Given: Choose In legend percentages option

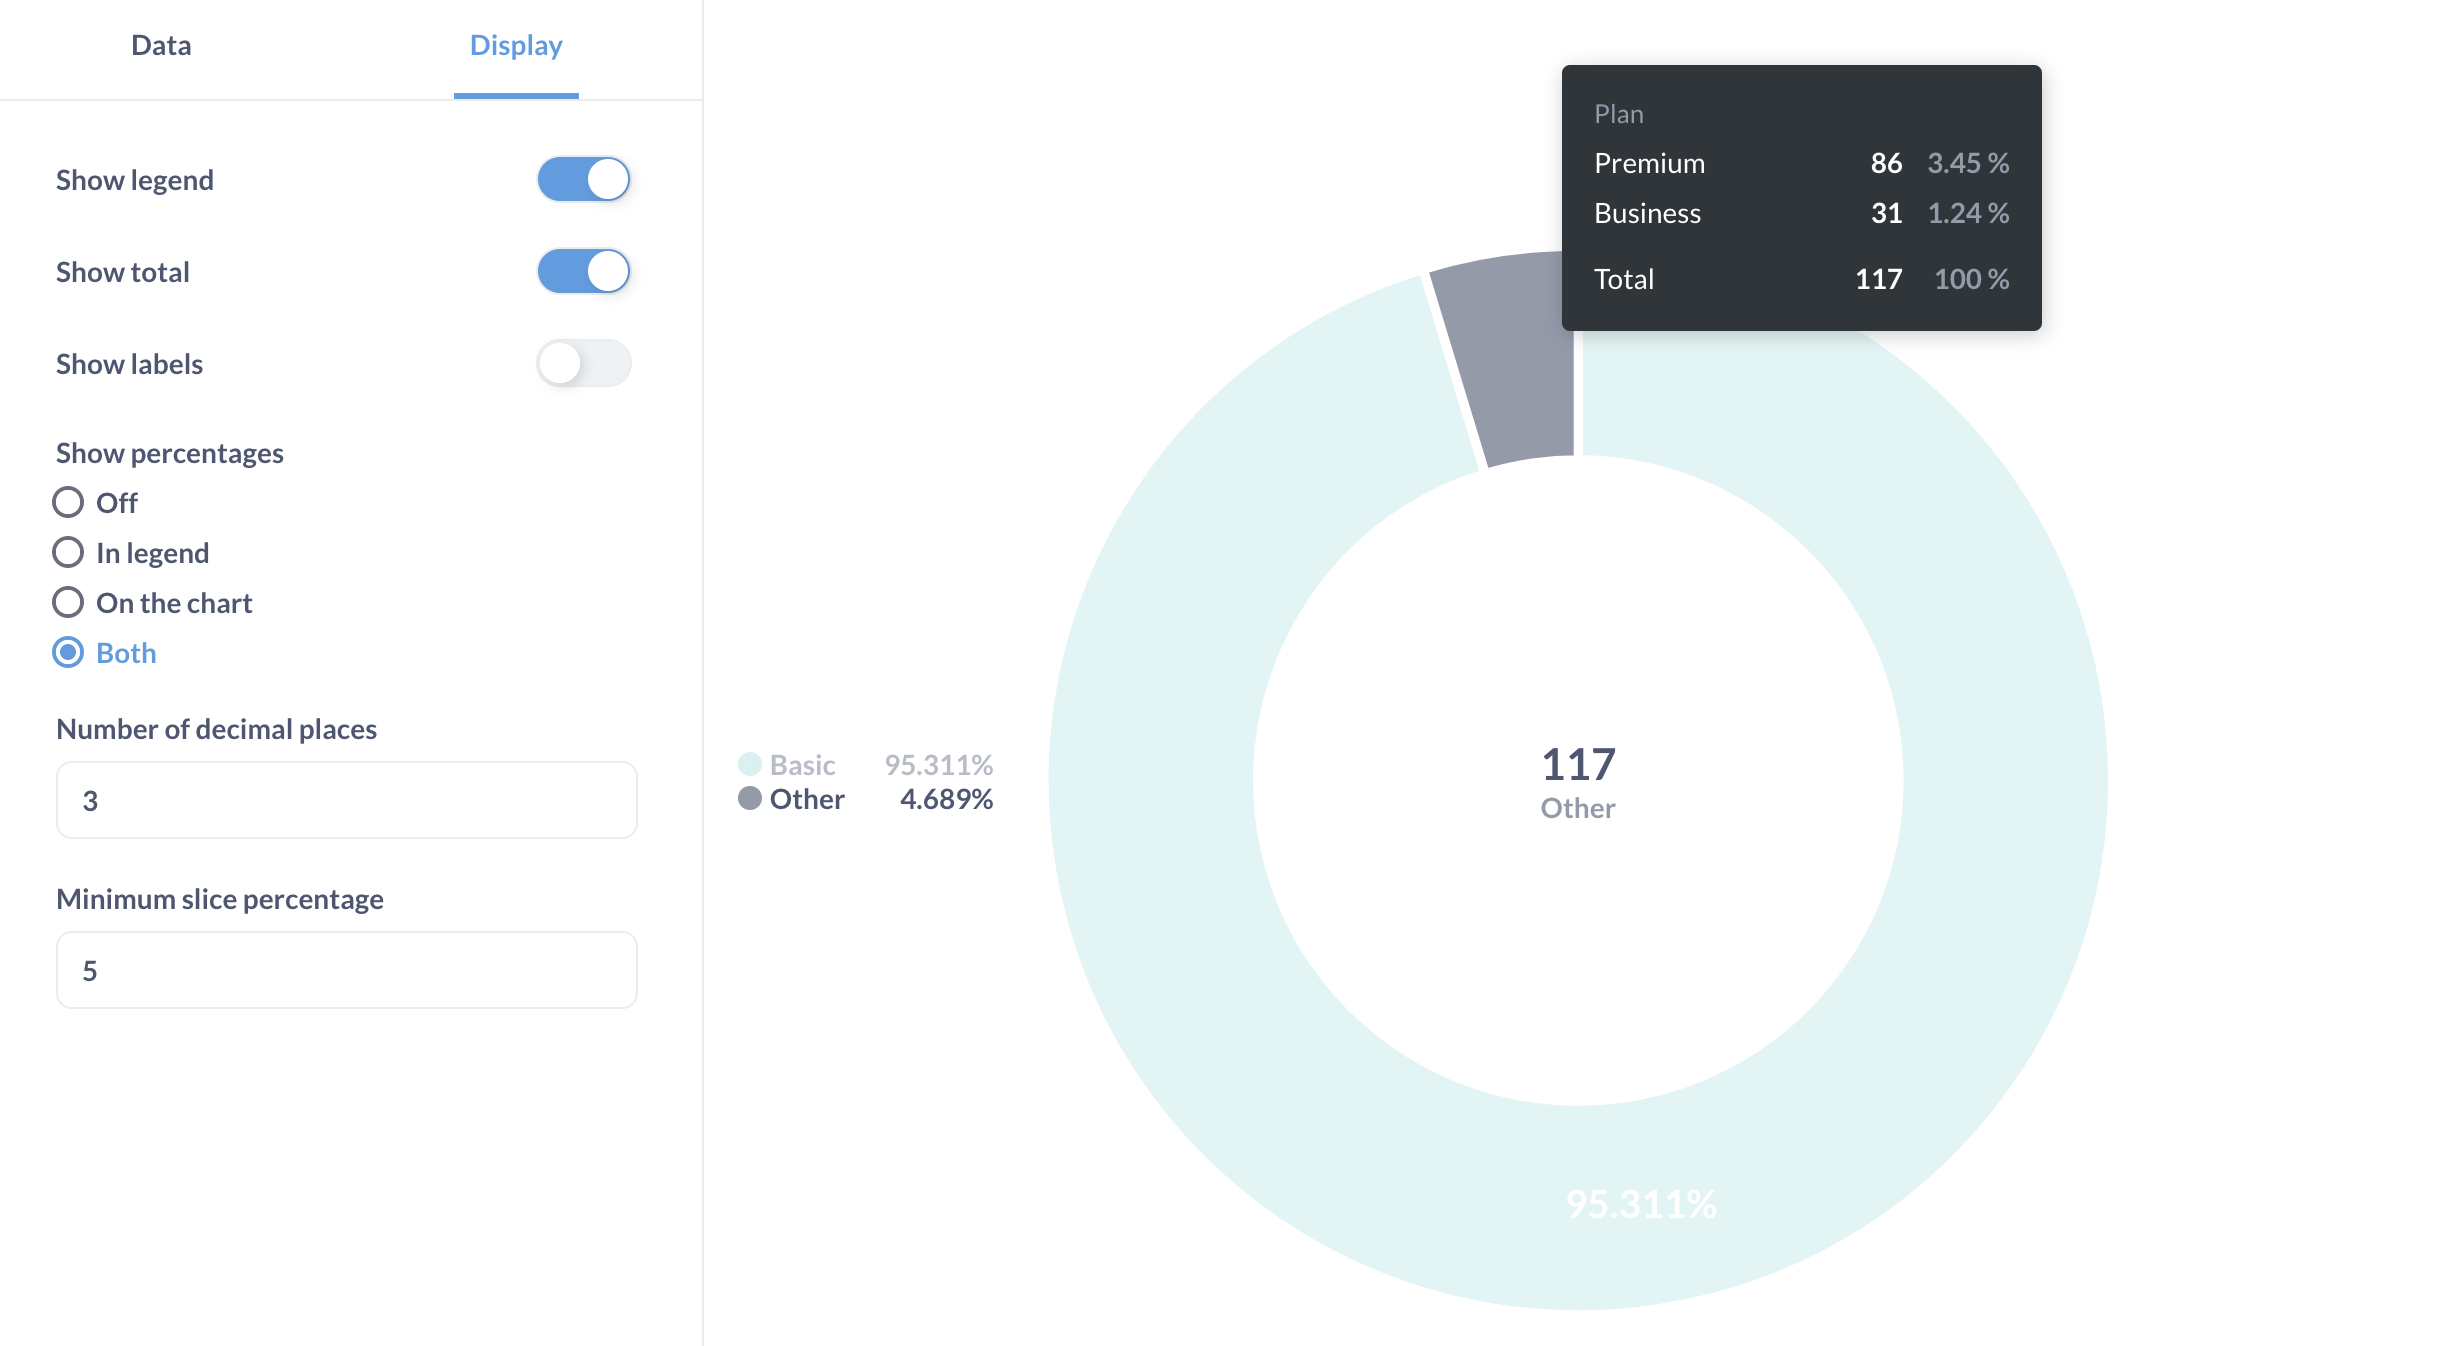Looking at the screenshot, I should [x=68, y=553].
